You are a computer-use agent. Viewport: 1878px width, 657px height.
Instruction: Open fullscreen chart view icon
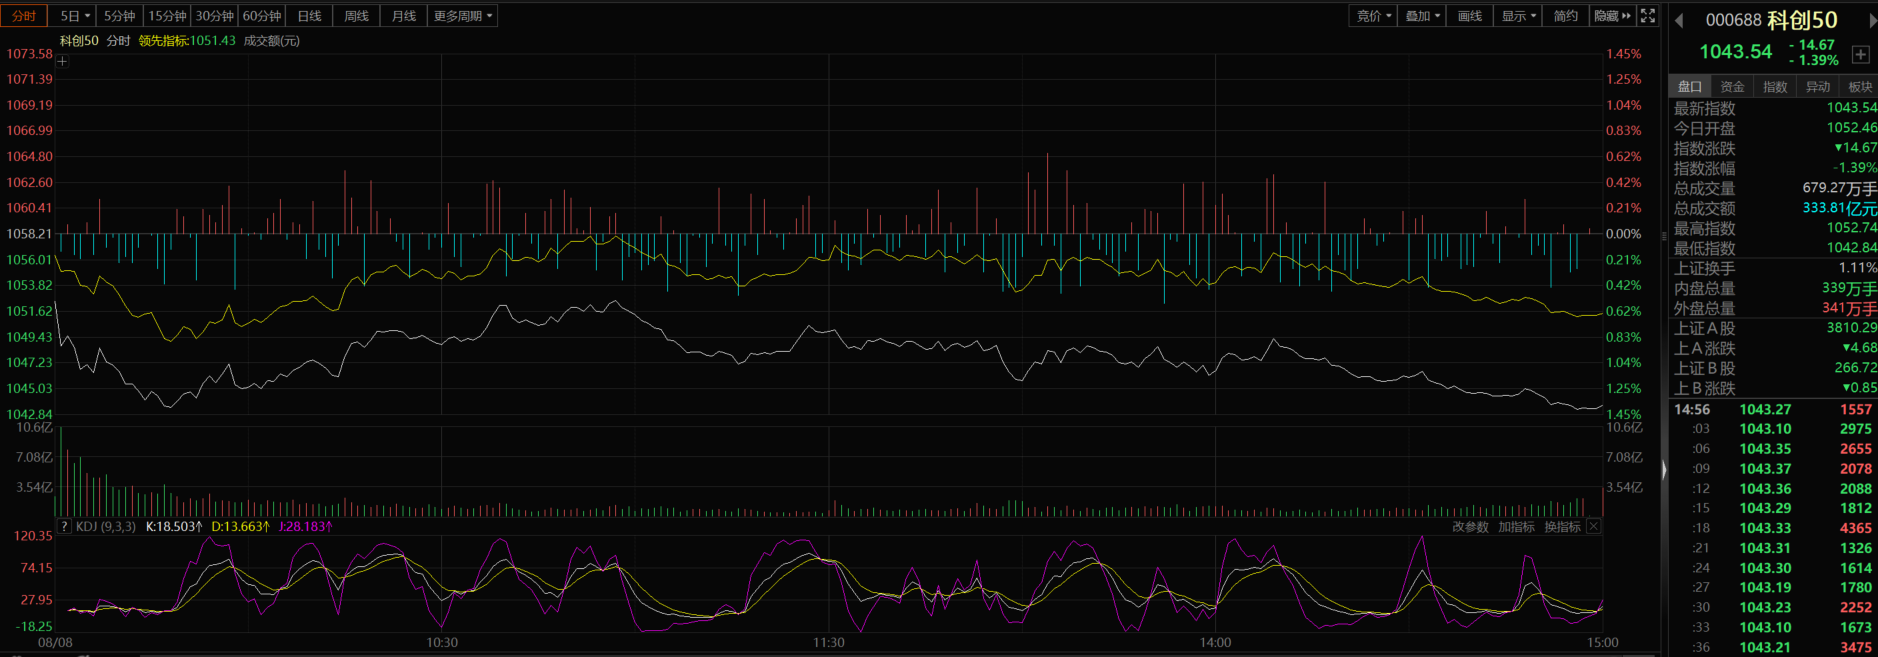click(1648, 16)
